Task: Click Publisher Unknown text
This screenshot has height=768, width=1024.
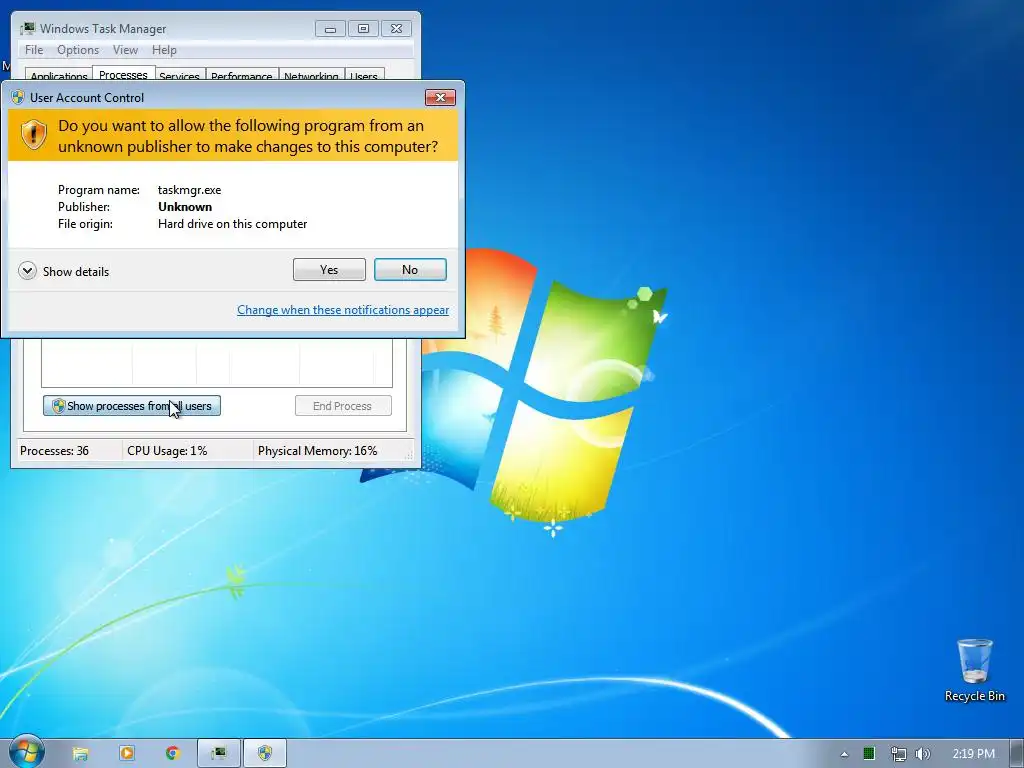Action: pos(185,207)
